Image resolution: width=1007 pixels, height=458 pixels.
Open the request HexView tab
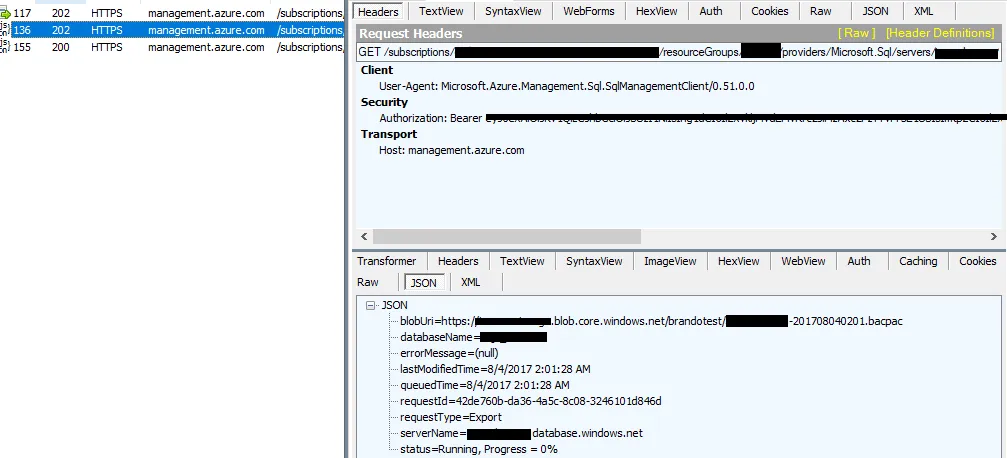[656, 11]
